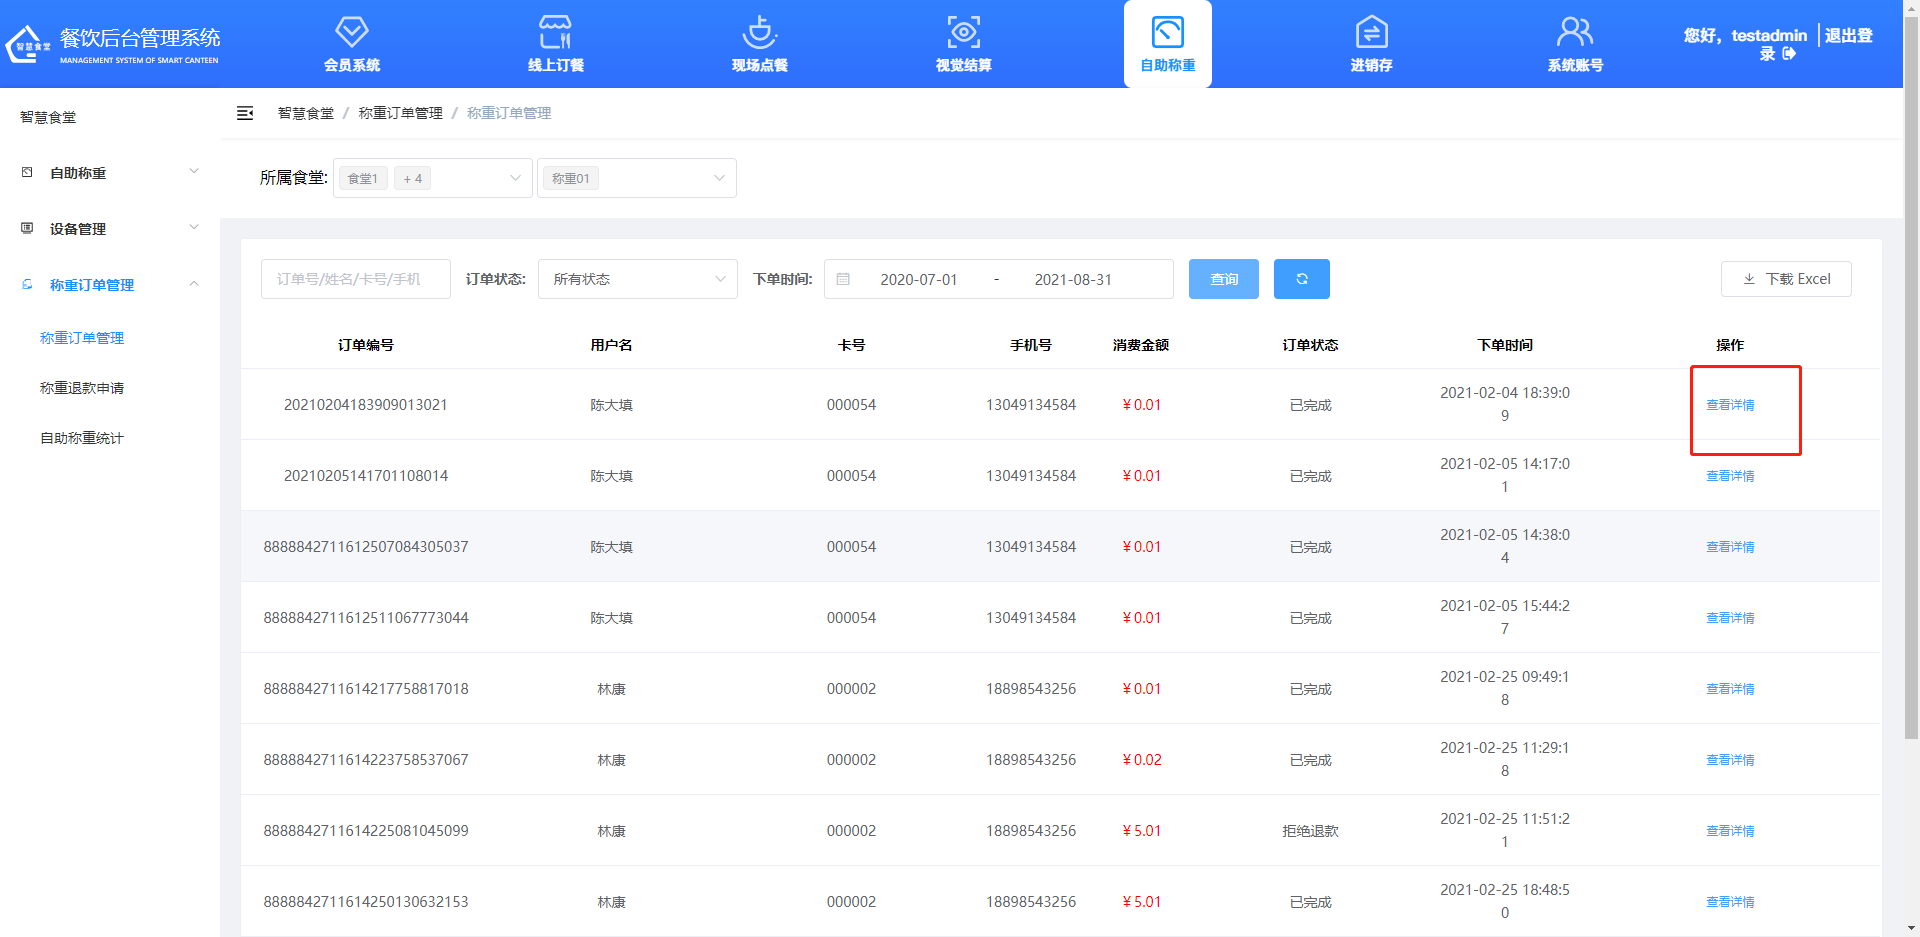Select 自助称重统计 in the sidebar
The image size is (1920, 937).
click(82, 438)
